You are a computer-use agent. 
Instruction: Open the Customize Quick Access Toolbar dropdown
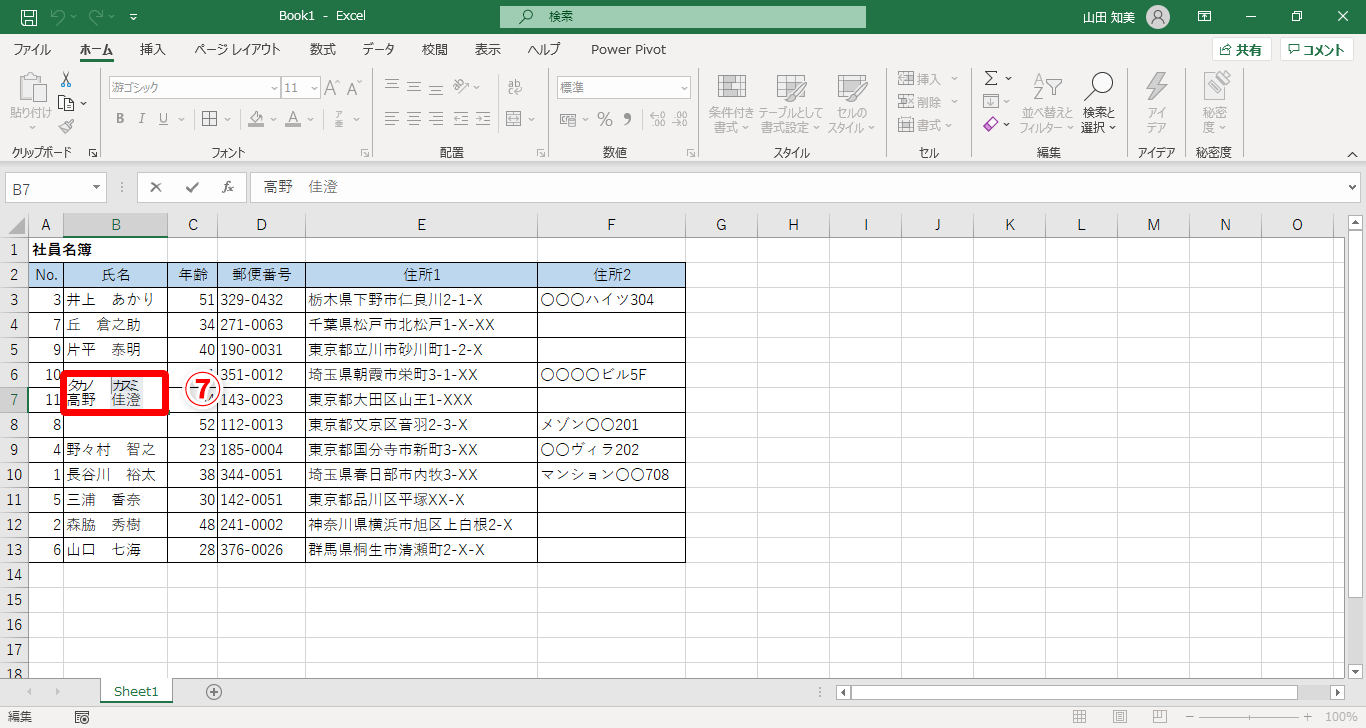coord(134,17)
